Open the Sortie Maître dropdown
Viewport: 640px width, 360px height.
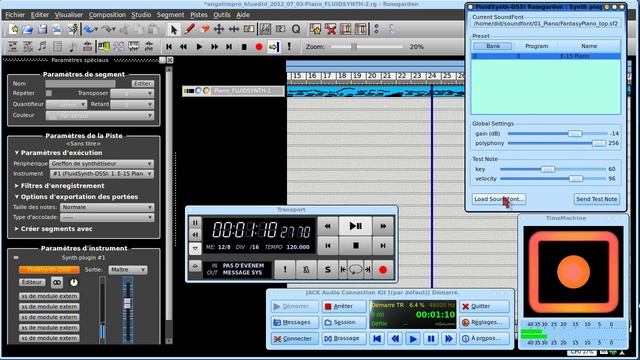click(128, 270)
